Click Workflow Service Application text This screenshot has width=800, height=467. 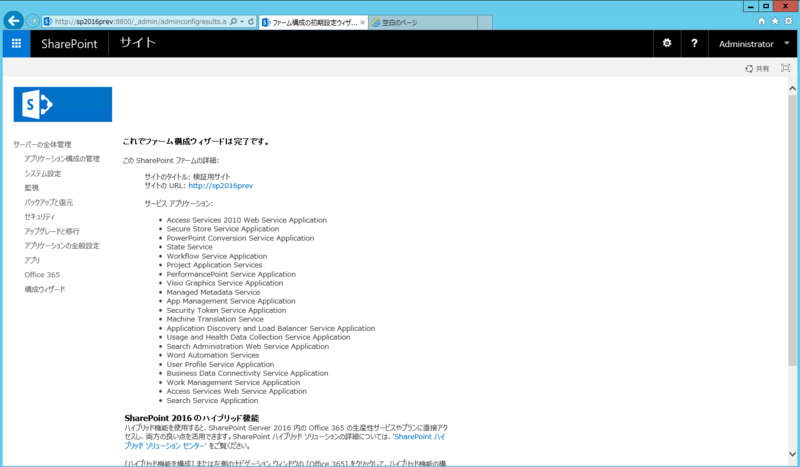point(217,256)
